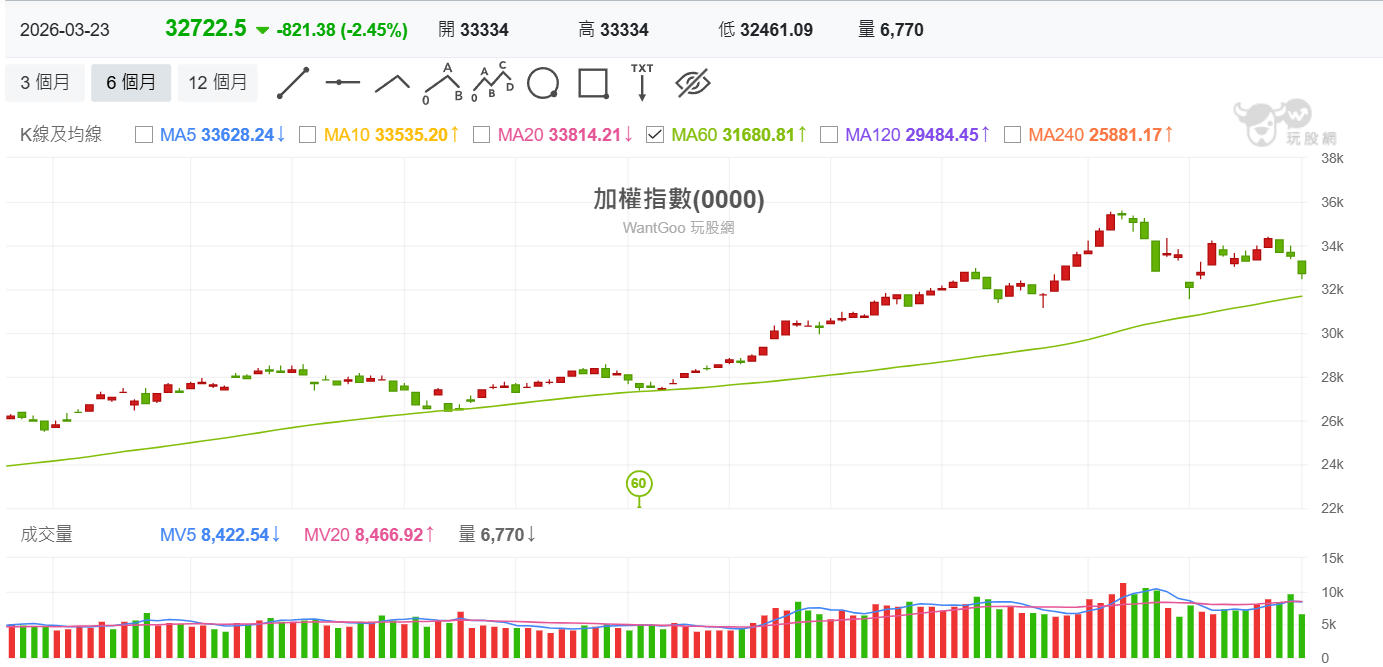Select the rectangle drawing tool

[x=593, y=84]
